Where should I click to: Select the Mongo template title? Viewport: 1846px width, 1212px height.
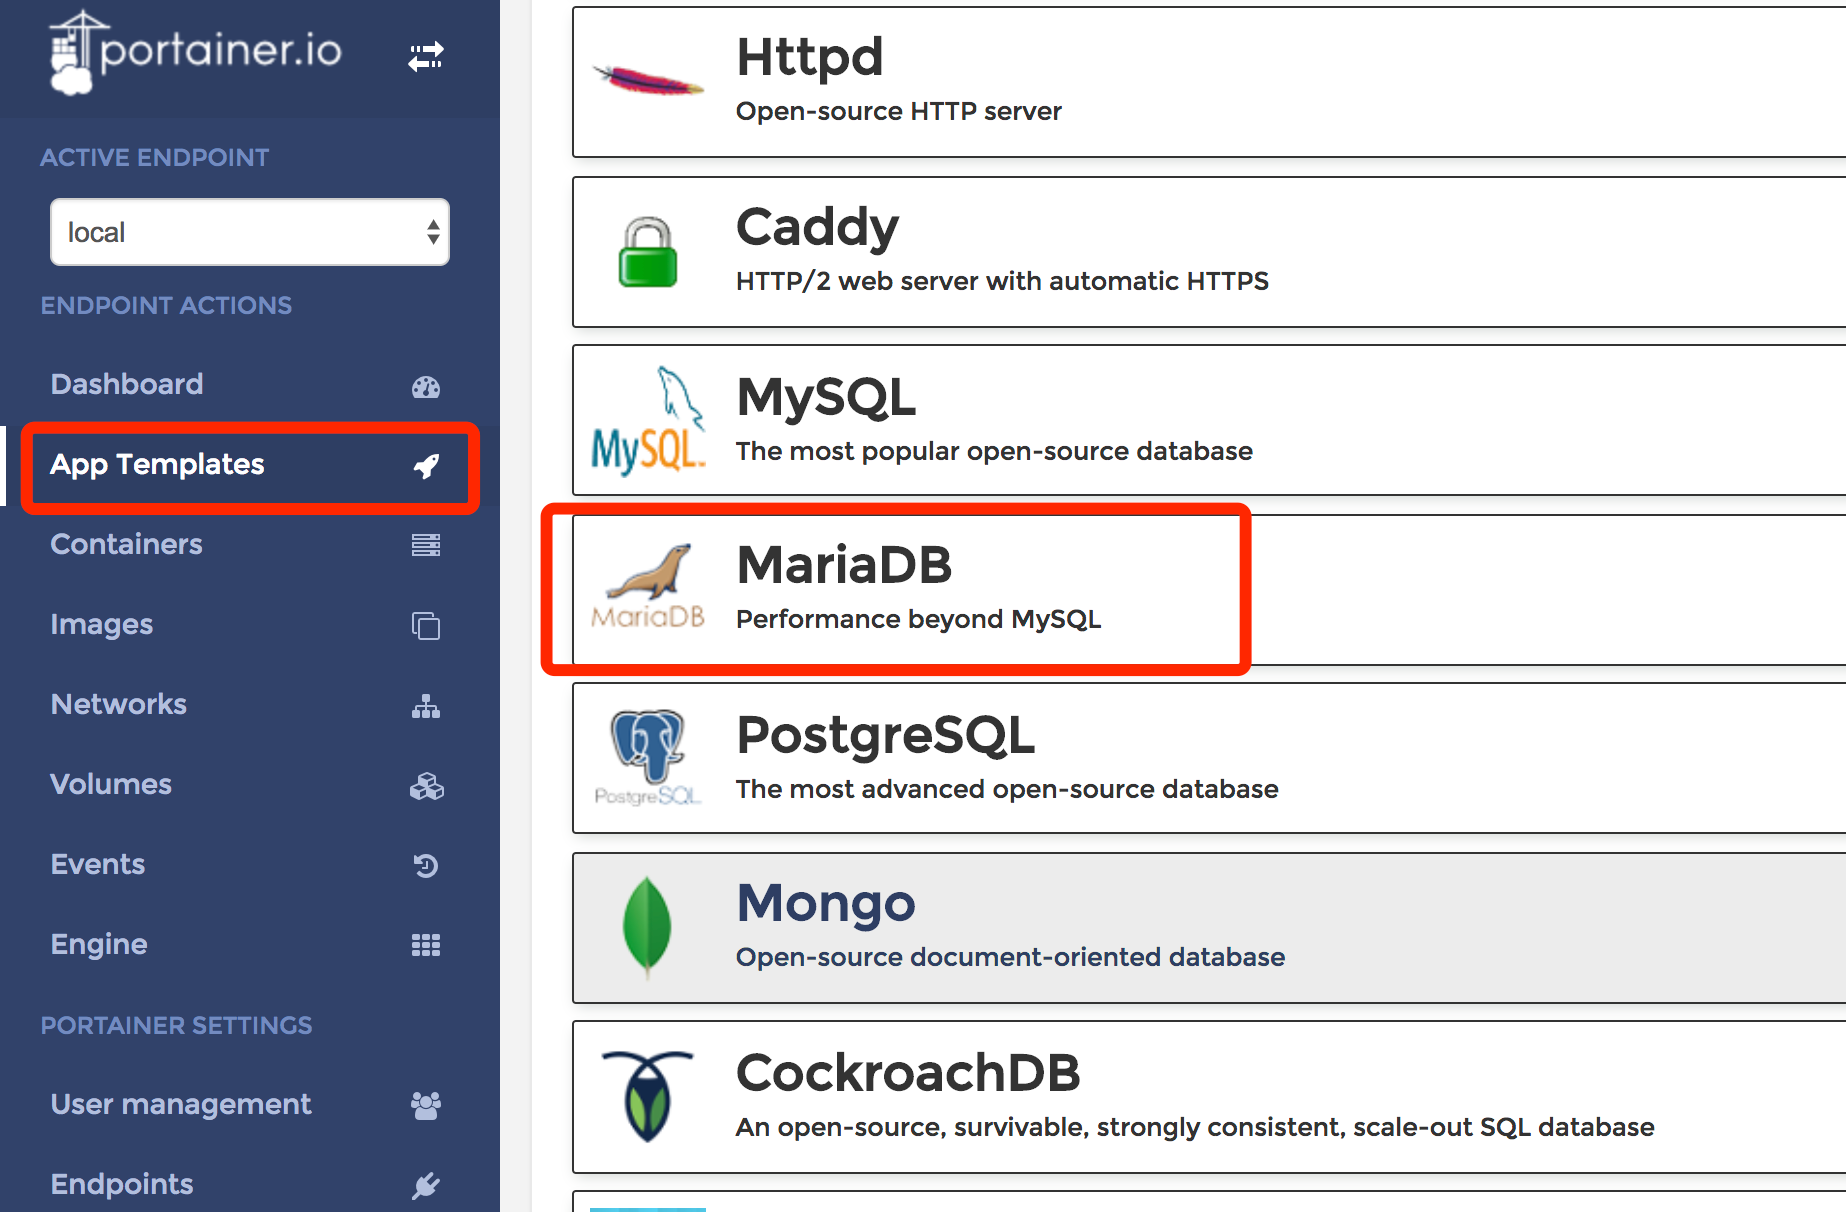tap(826, 905)
